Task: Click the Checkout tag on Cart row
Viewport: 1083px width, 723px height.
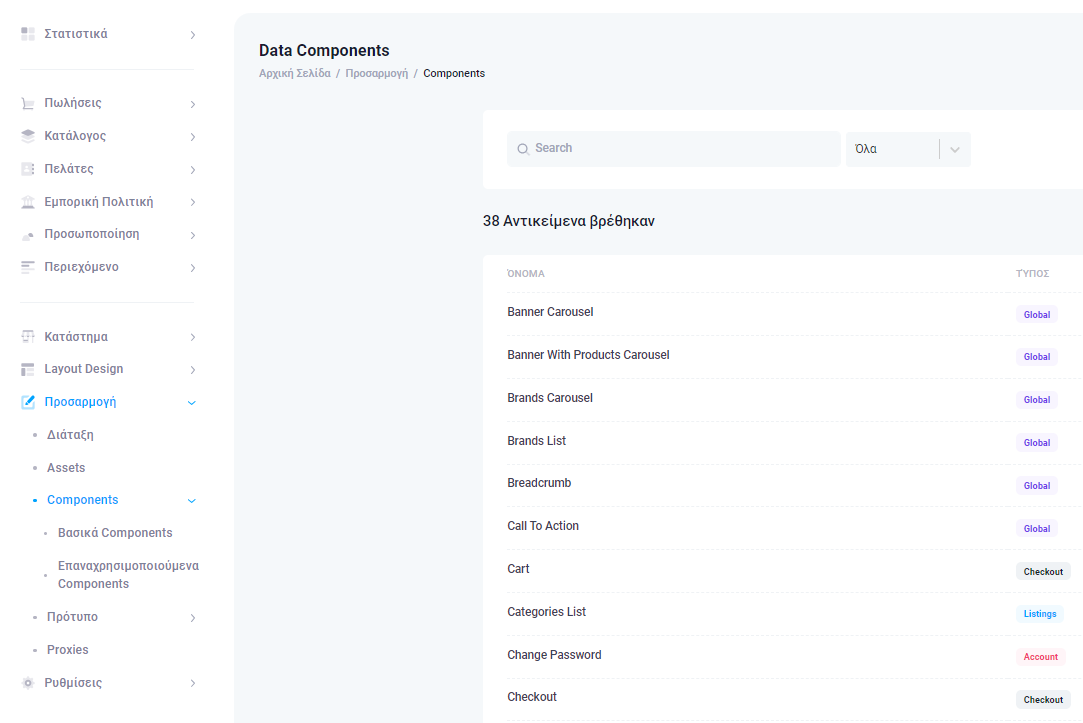Action: 1043,572
